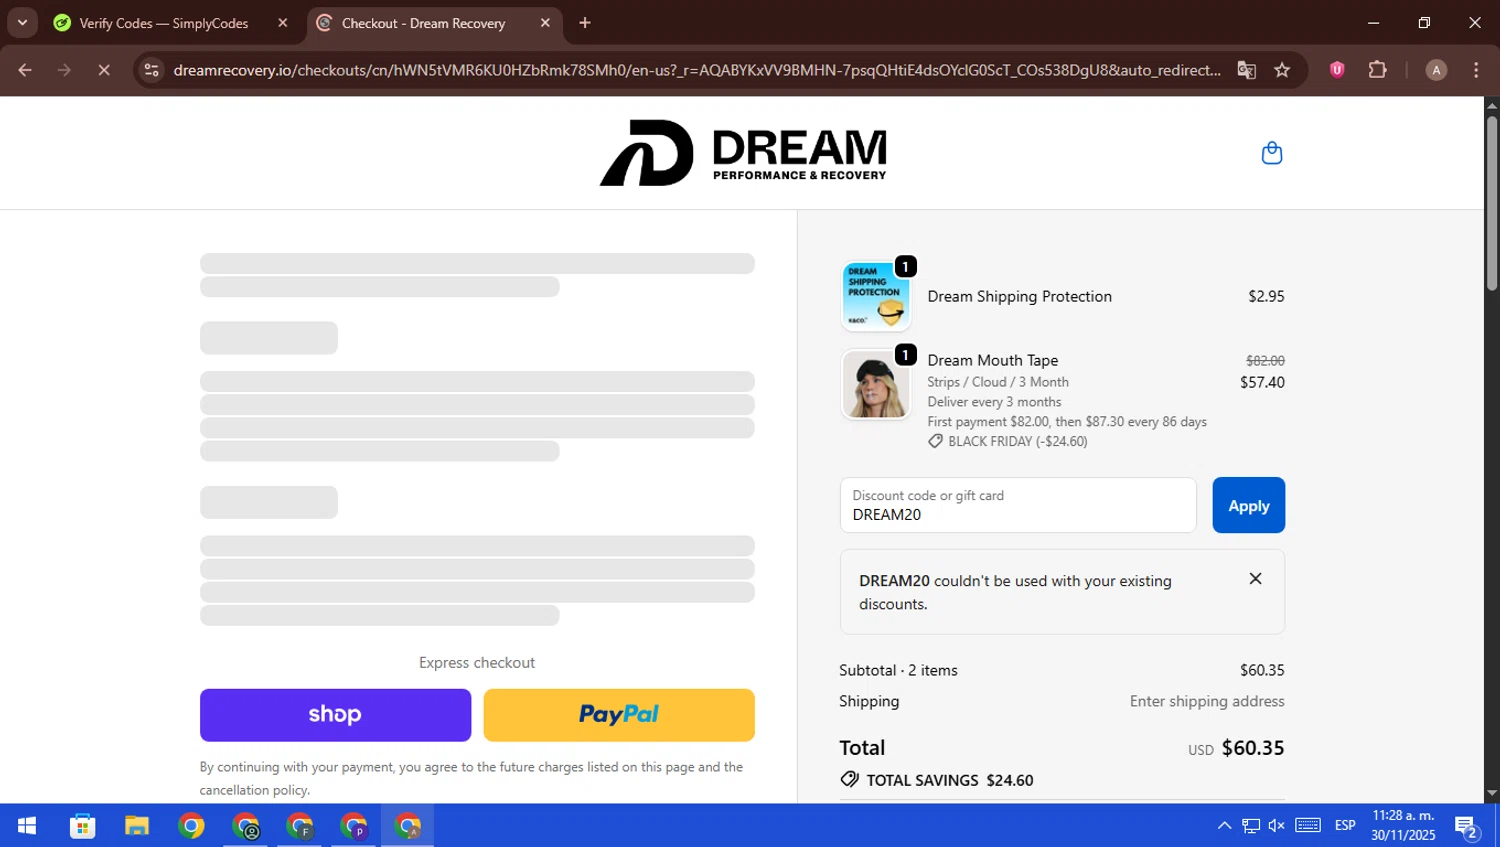Open the red shield extension icon
This screenshot has width=1500, height=847.
click(1337, 70)
